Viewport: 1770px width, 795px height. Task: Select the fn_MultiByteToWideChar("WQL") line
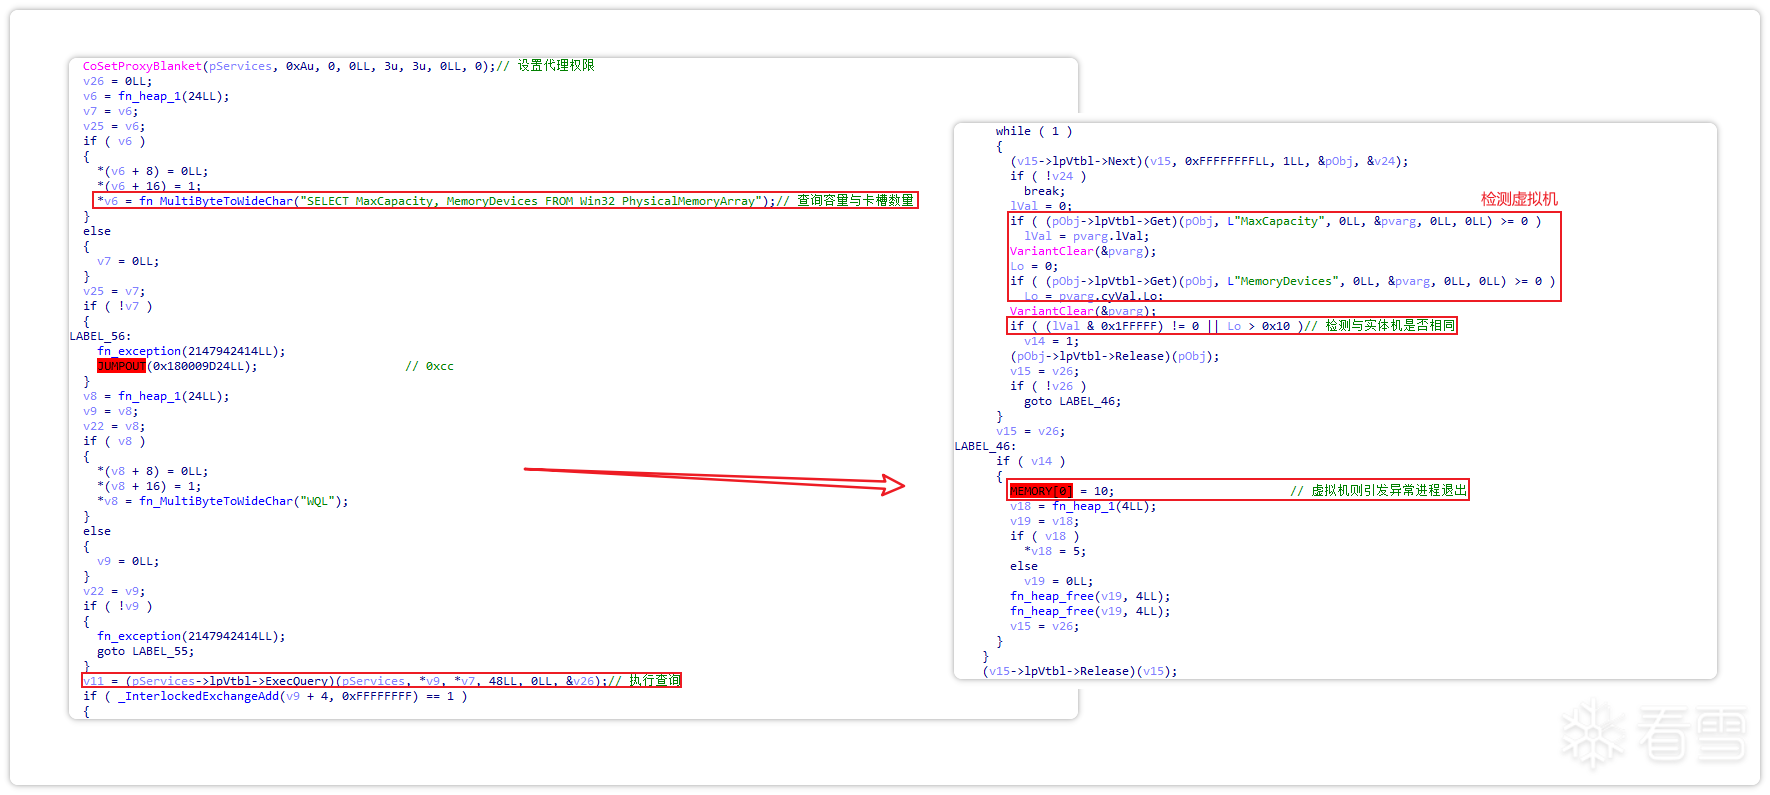(223, 501)
